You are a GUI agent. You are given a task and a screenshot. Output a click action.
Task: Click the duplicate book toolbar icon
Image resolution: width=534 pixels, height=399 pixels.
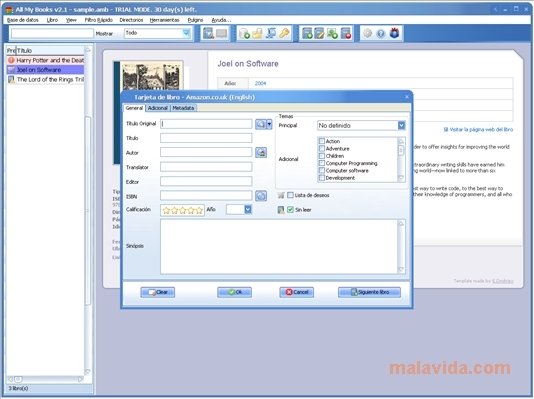(x=332, y=33)
